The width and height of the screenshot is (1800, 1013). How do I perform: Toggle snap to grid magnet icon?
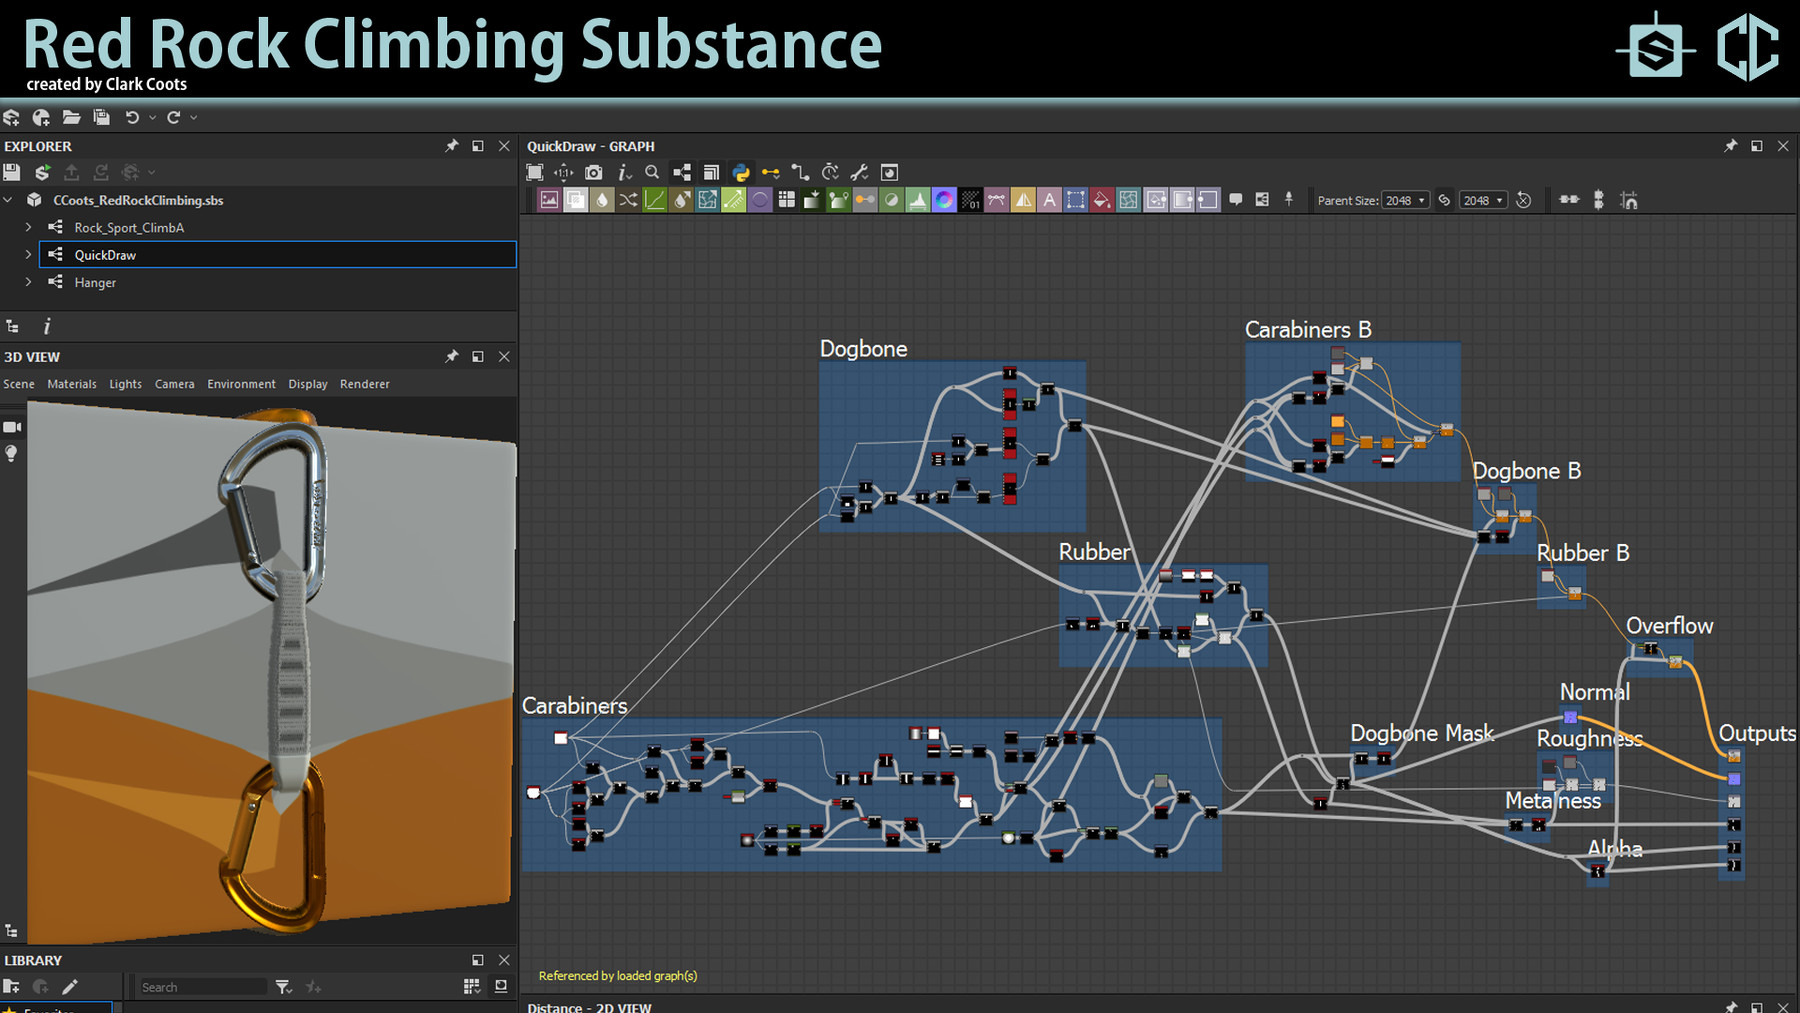point(1629,200)
